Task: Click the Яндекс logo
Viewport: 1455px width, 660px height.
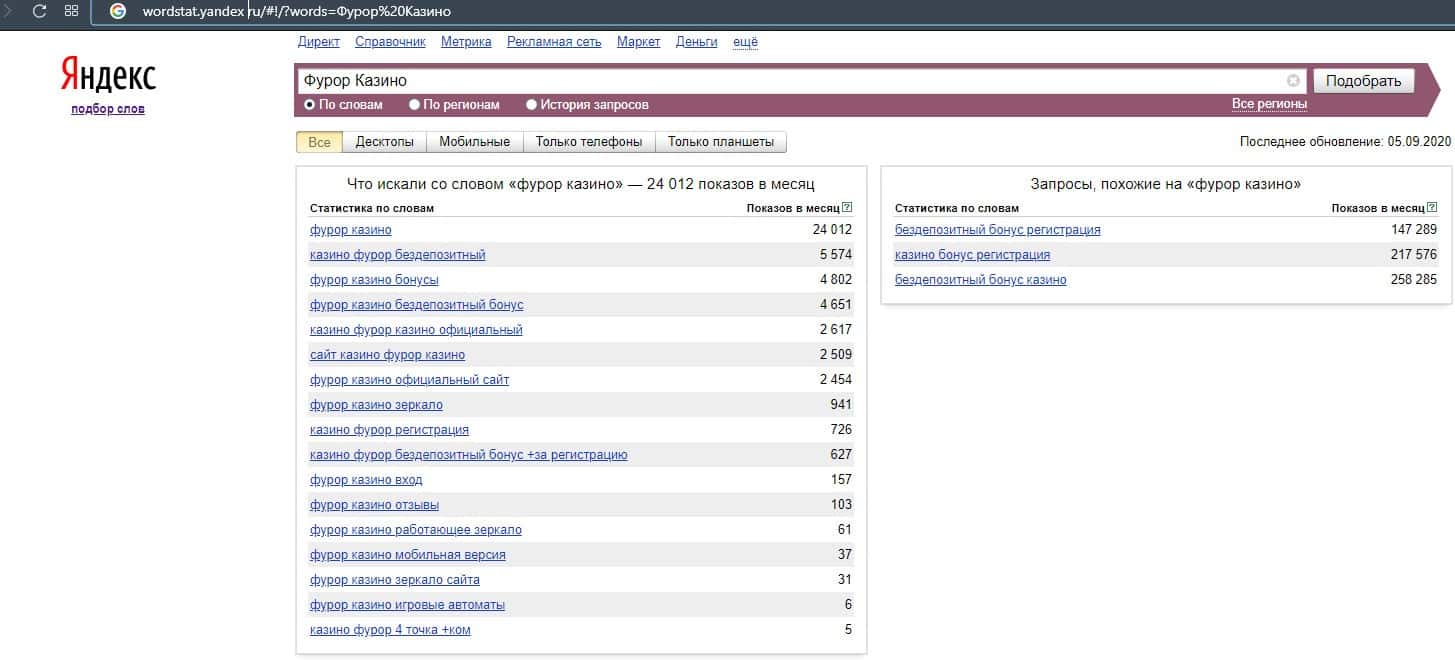Action: pyautogui.click(x=108, y=76)
